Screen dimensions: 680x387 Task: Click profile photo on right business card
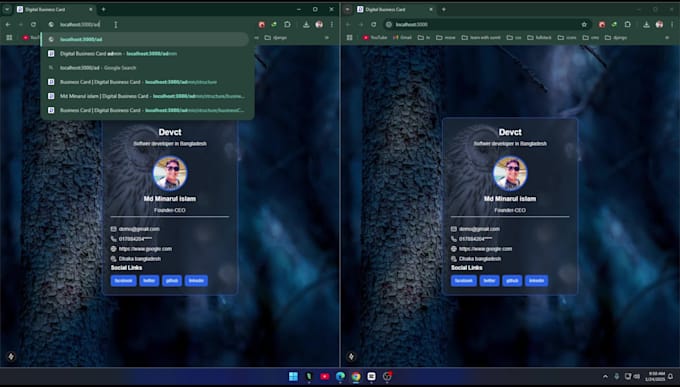510,173
